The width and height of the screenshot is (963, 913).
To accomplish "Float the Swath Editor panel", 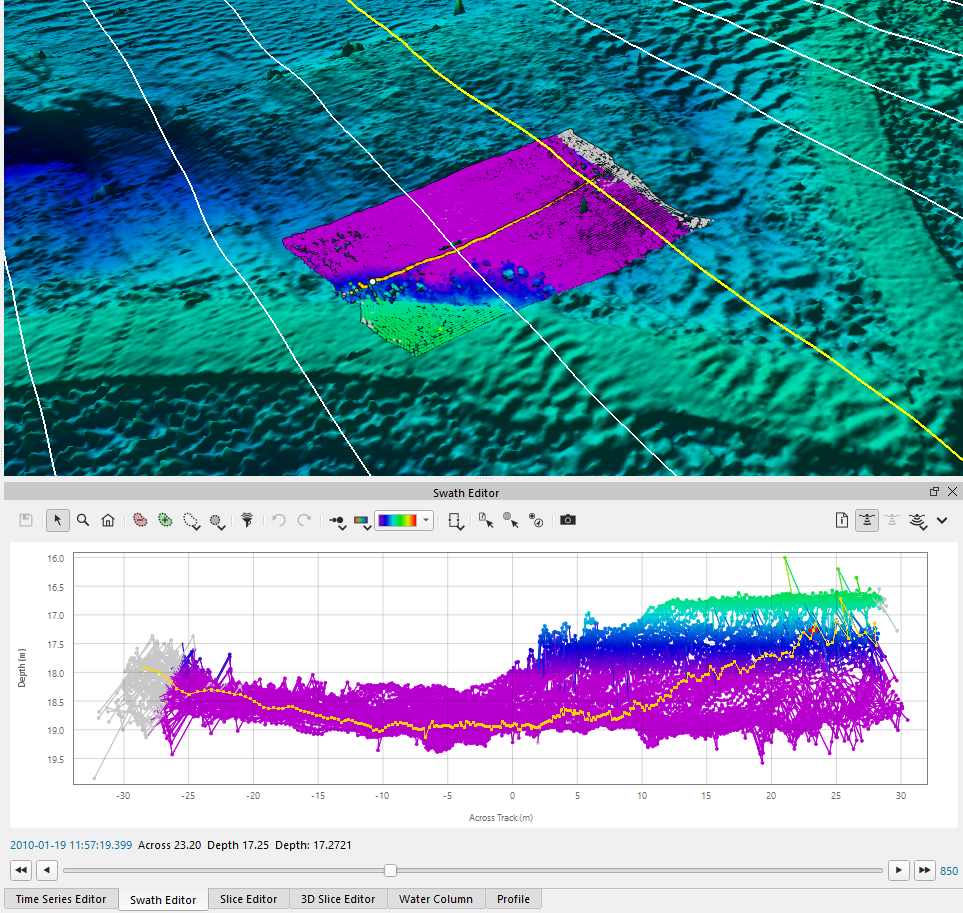I will coord(934,492).
